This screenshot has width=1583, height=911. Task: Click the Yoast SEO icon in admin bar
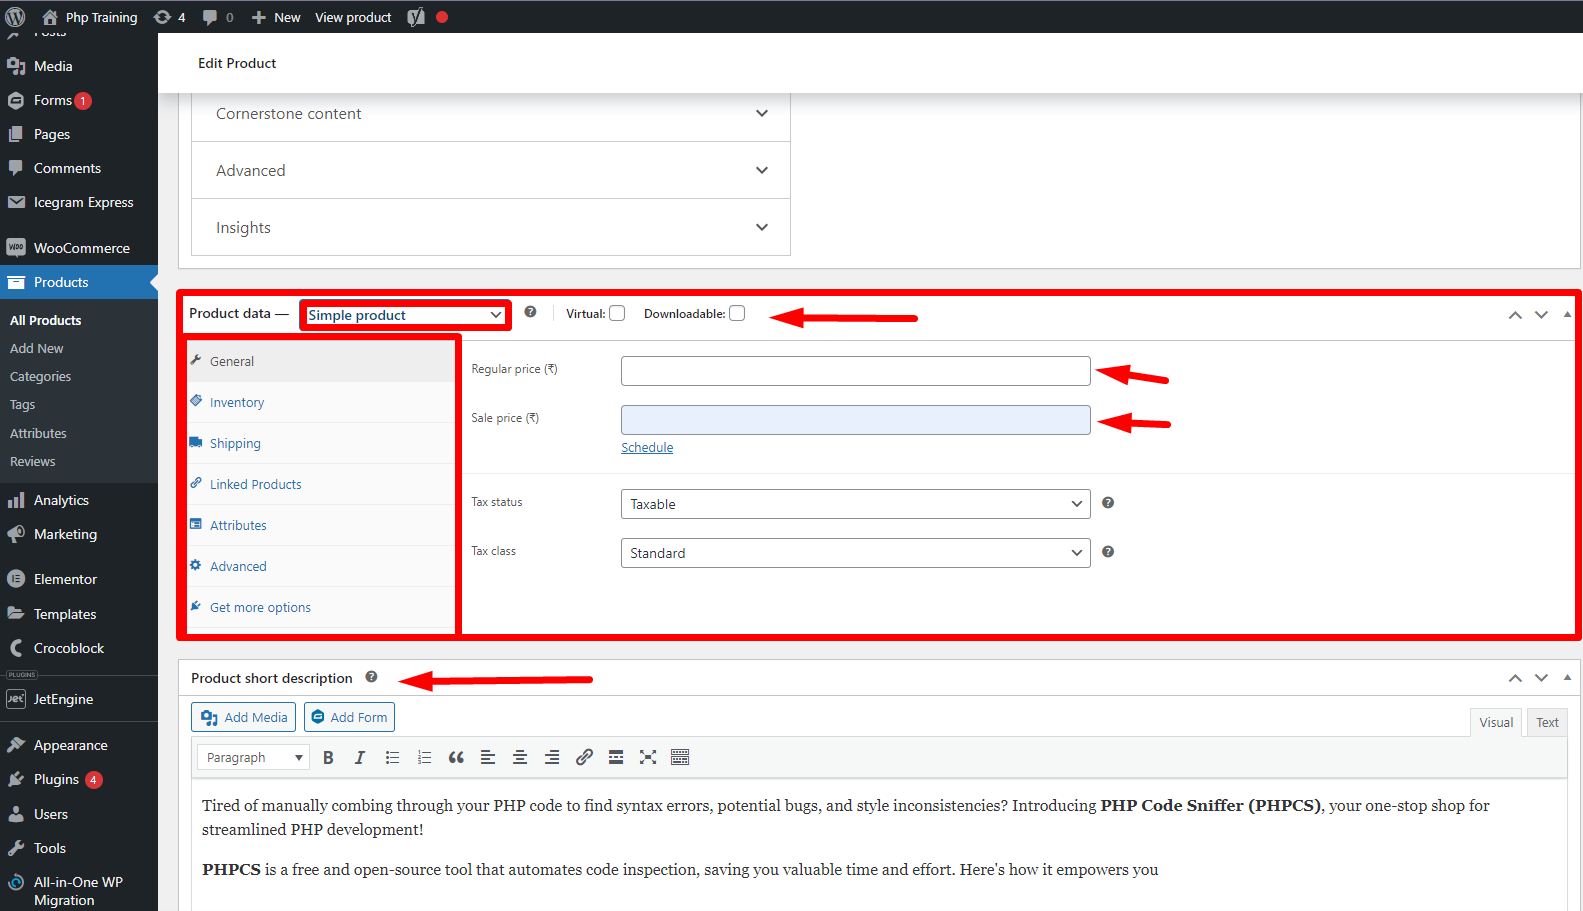tap(416, 17)
